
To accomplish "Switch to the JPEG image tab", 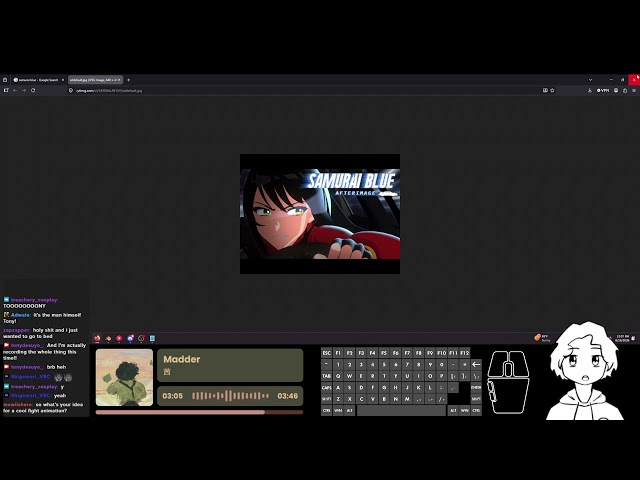I will point(95,80).
